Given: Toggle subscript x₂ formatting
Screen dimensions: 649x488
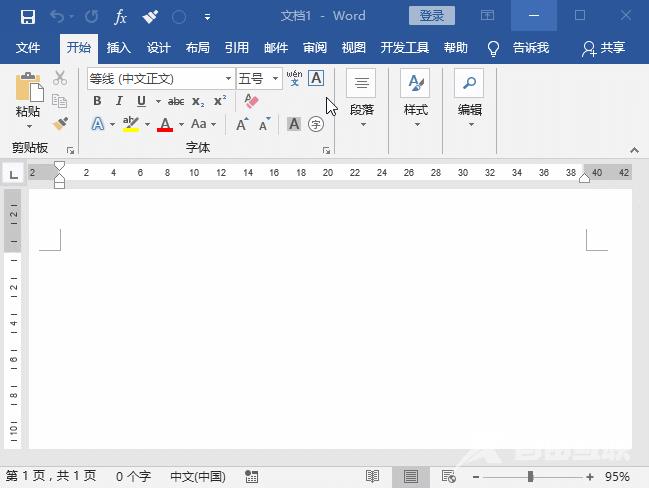Looking at the screenshot, I should pyautogui.click(x=198, y=101).
